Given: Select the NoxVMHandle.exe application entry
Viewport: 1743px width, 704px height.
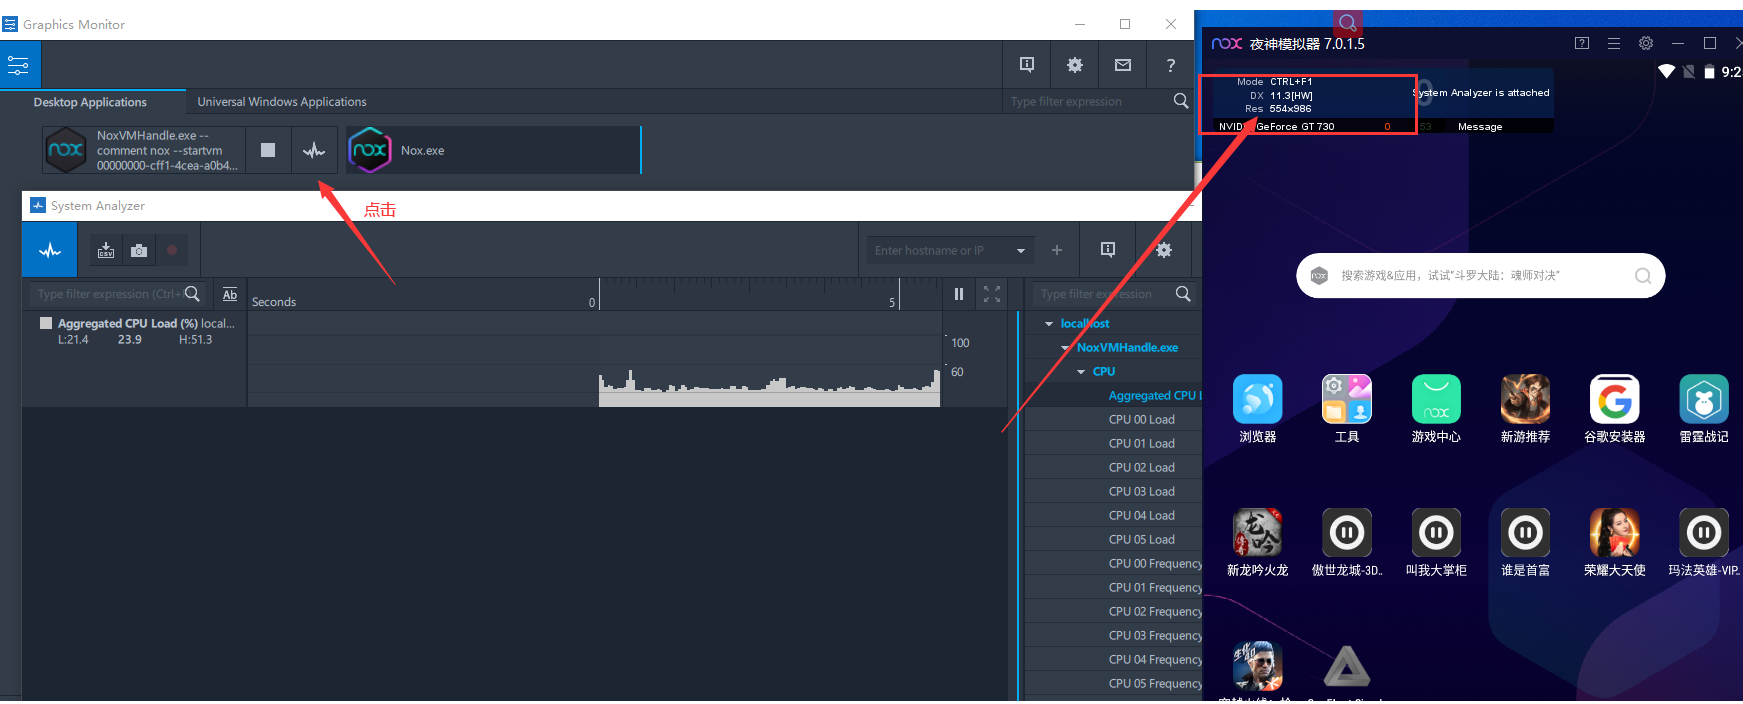Looking at the screenshot, I should (x=143, y=150).
